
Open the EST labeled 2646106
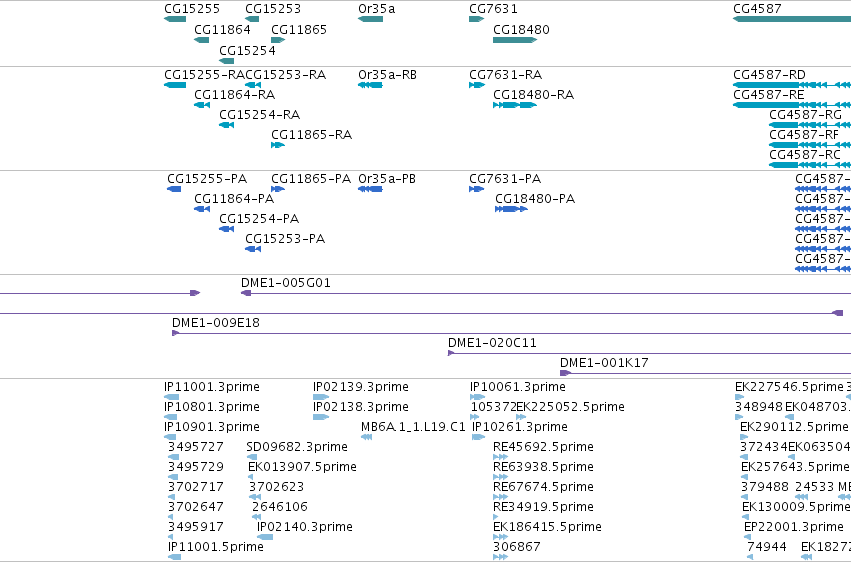point(280,507)
